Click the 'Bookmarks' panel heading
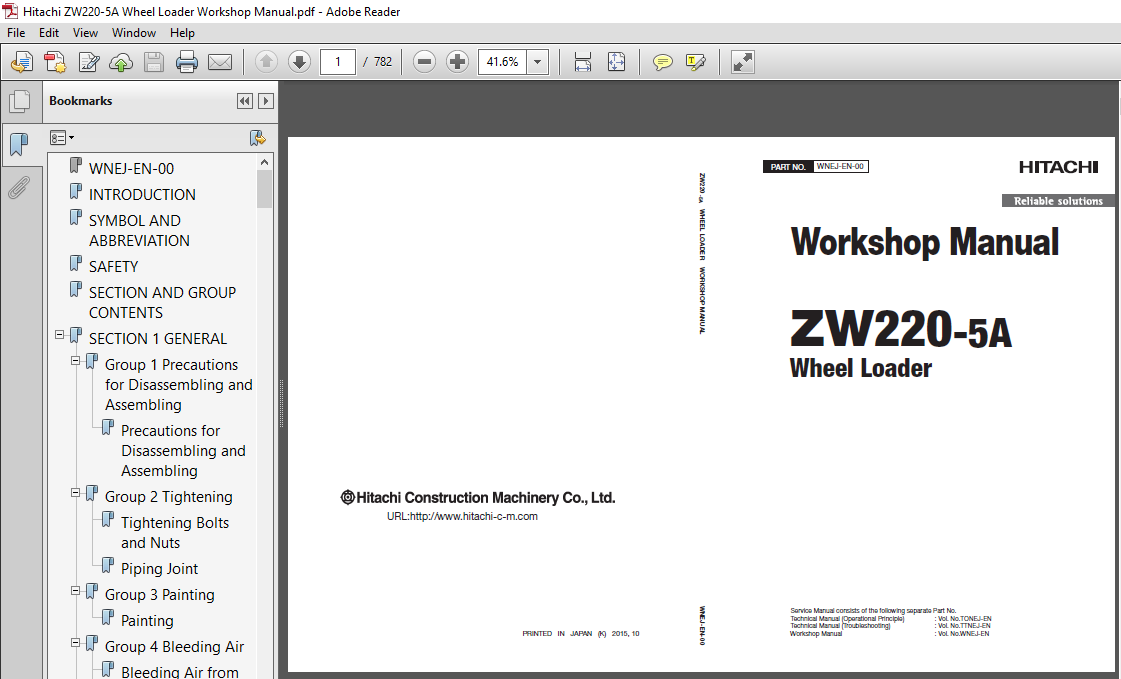Screen dimensions: 1121x679 [81, 101]
